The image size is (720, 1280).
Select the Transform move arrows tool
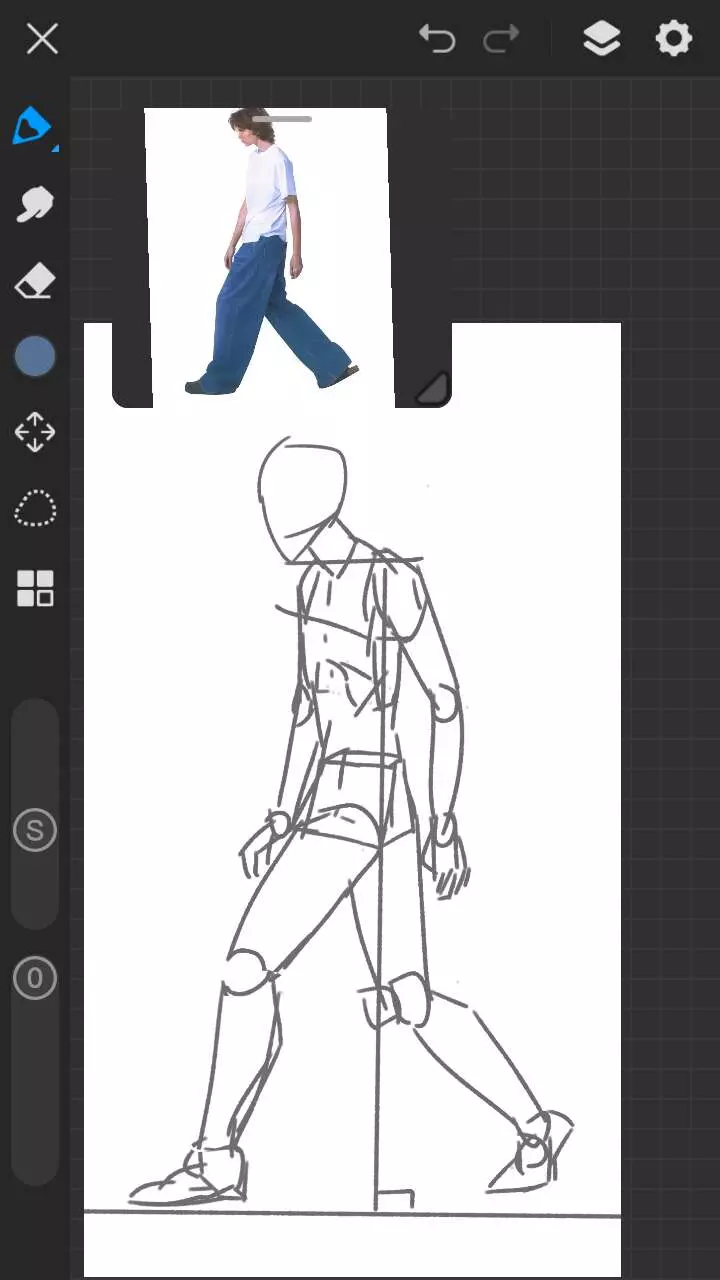tap(35, 433)
